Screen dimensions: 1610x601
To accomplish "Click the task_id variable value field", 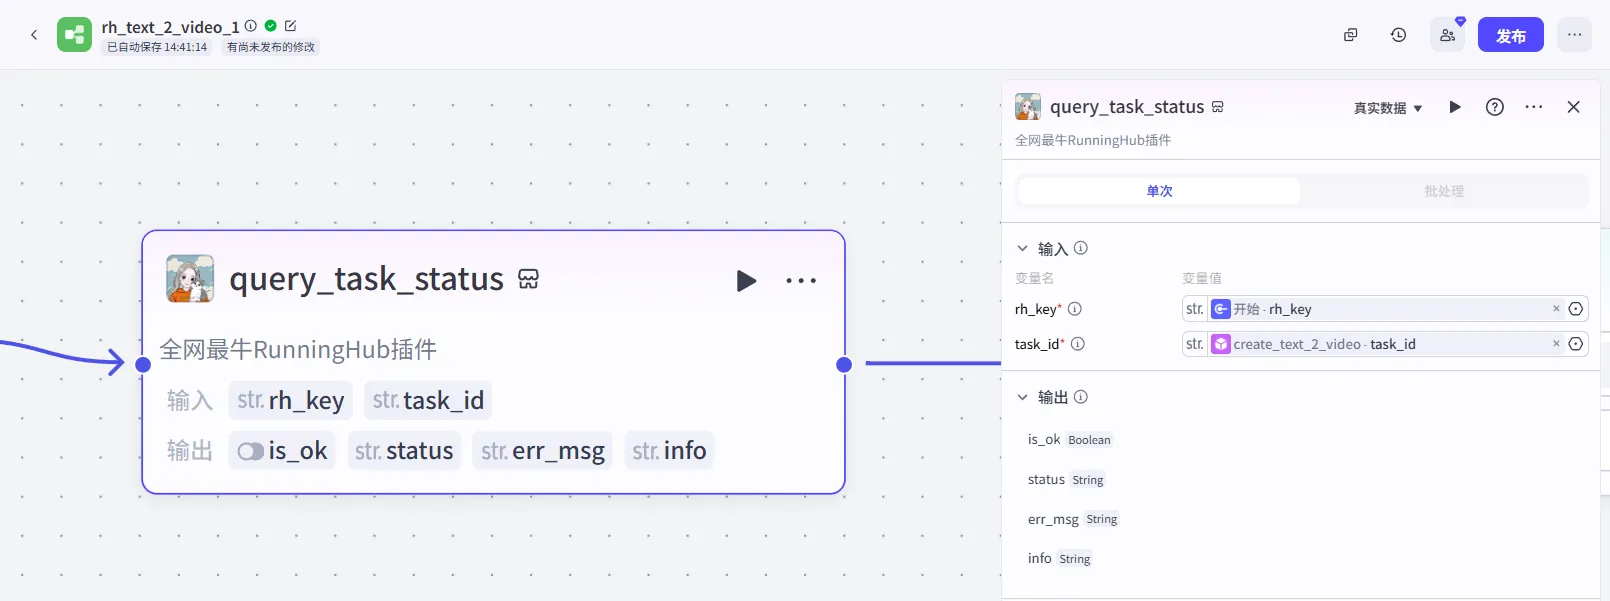I will pos(1384,344).
